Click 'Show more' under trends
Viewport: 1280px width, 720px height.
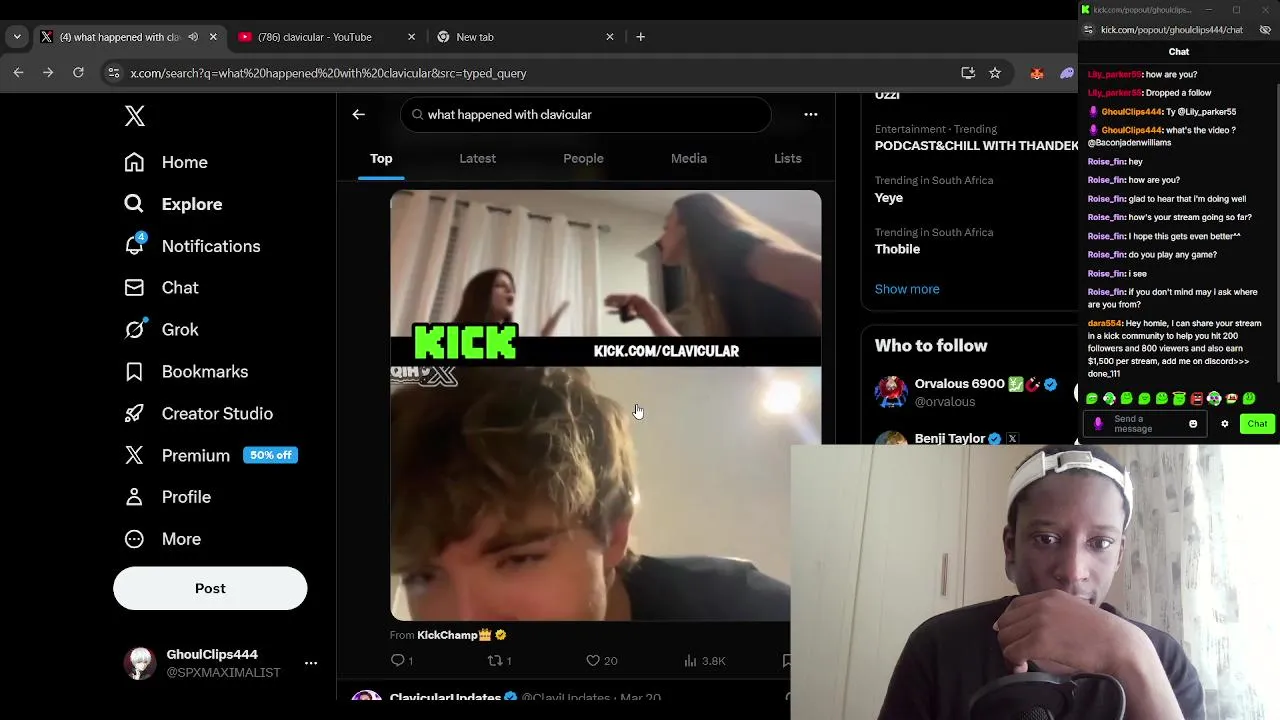[907, 289]
